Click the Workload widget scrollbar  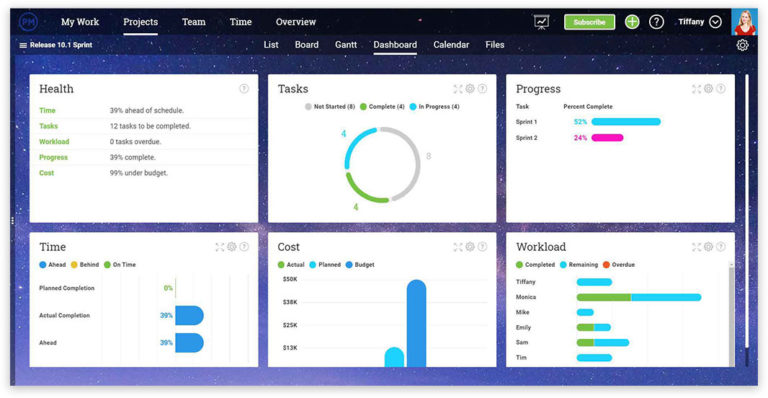[731, 316]
